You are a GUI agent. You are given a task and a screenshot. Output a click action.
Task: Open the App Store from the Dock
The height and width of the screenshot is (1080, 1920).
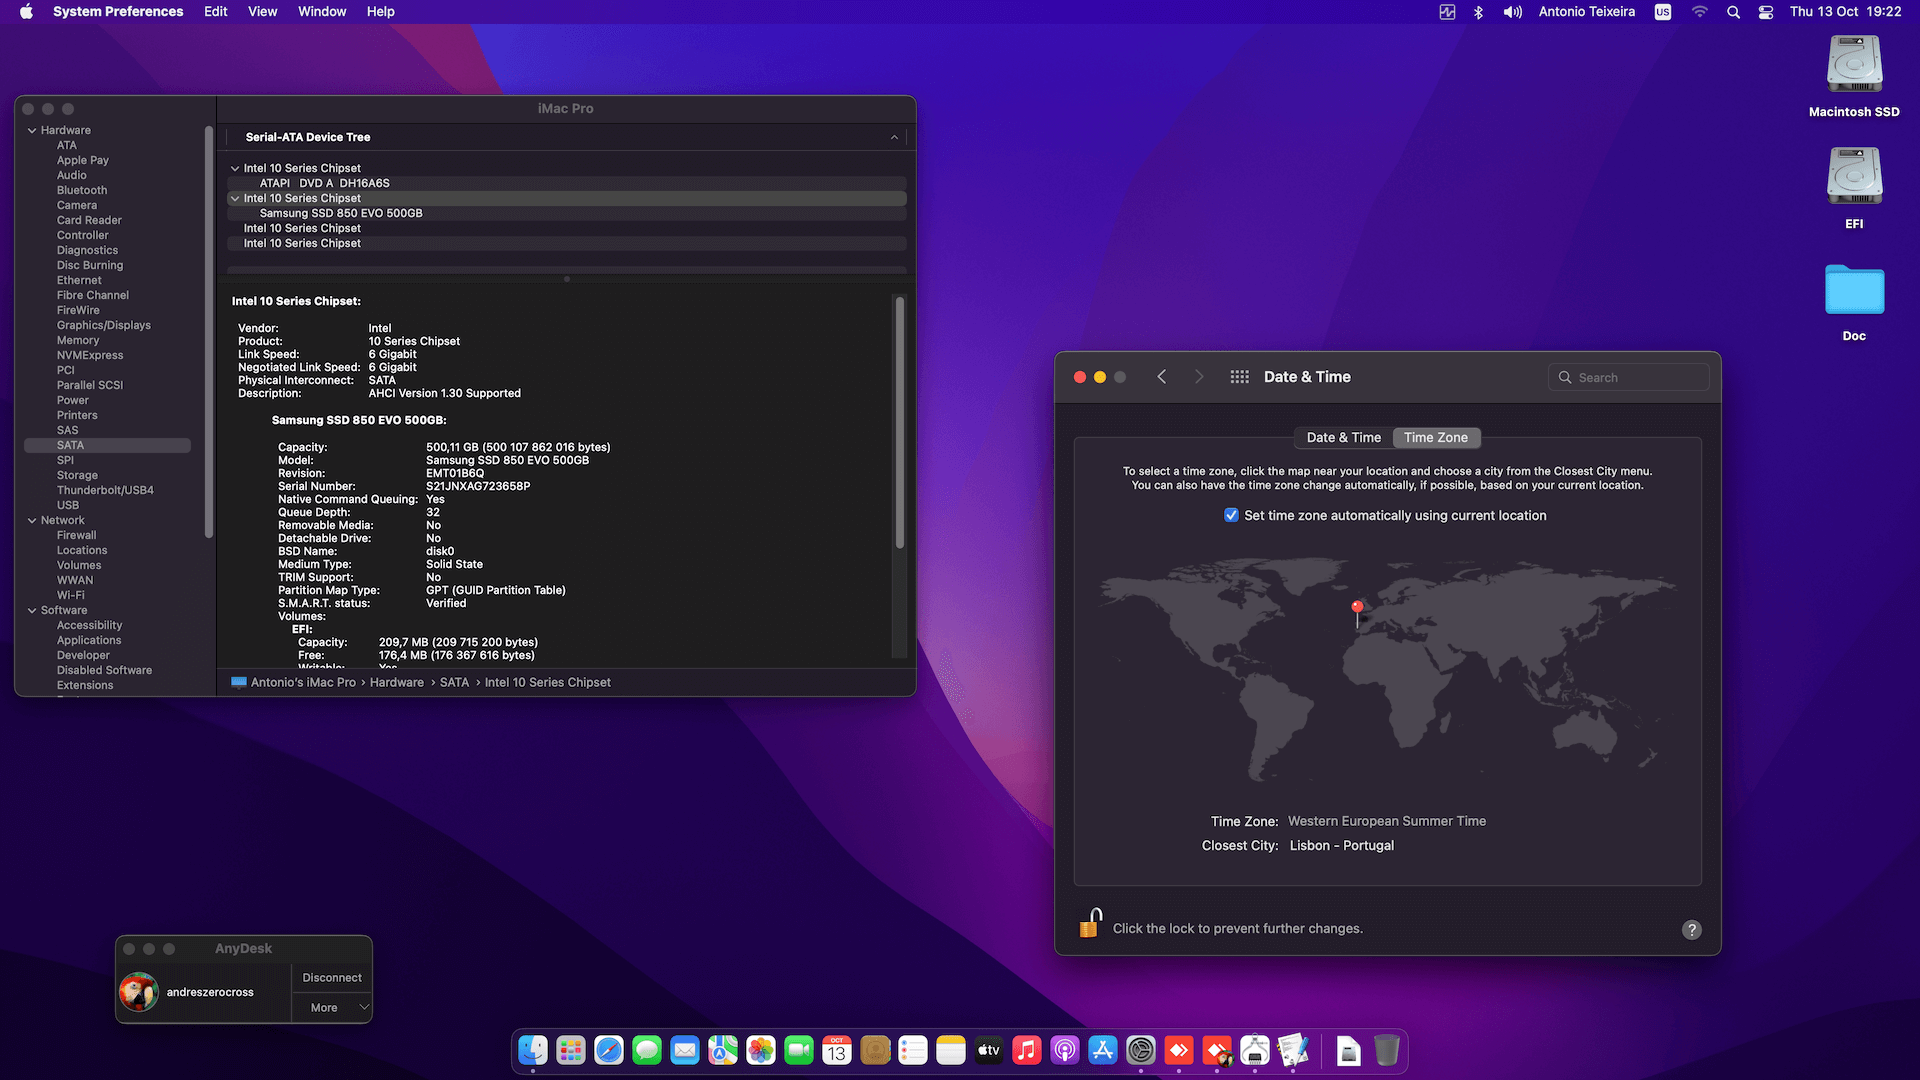(x=1103, y=1050)
